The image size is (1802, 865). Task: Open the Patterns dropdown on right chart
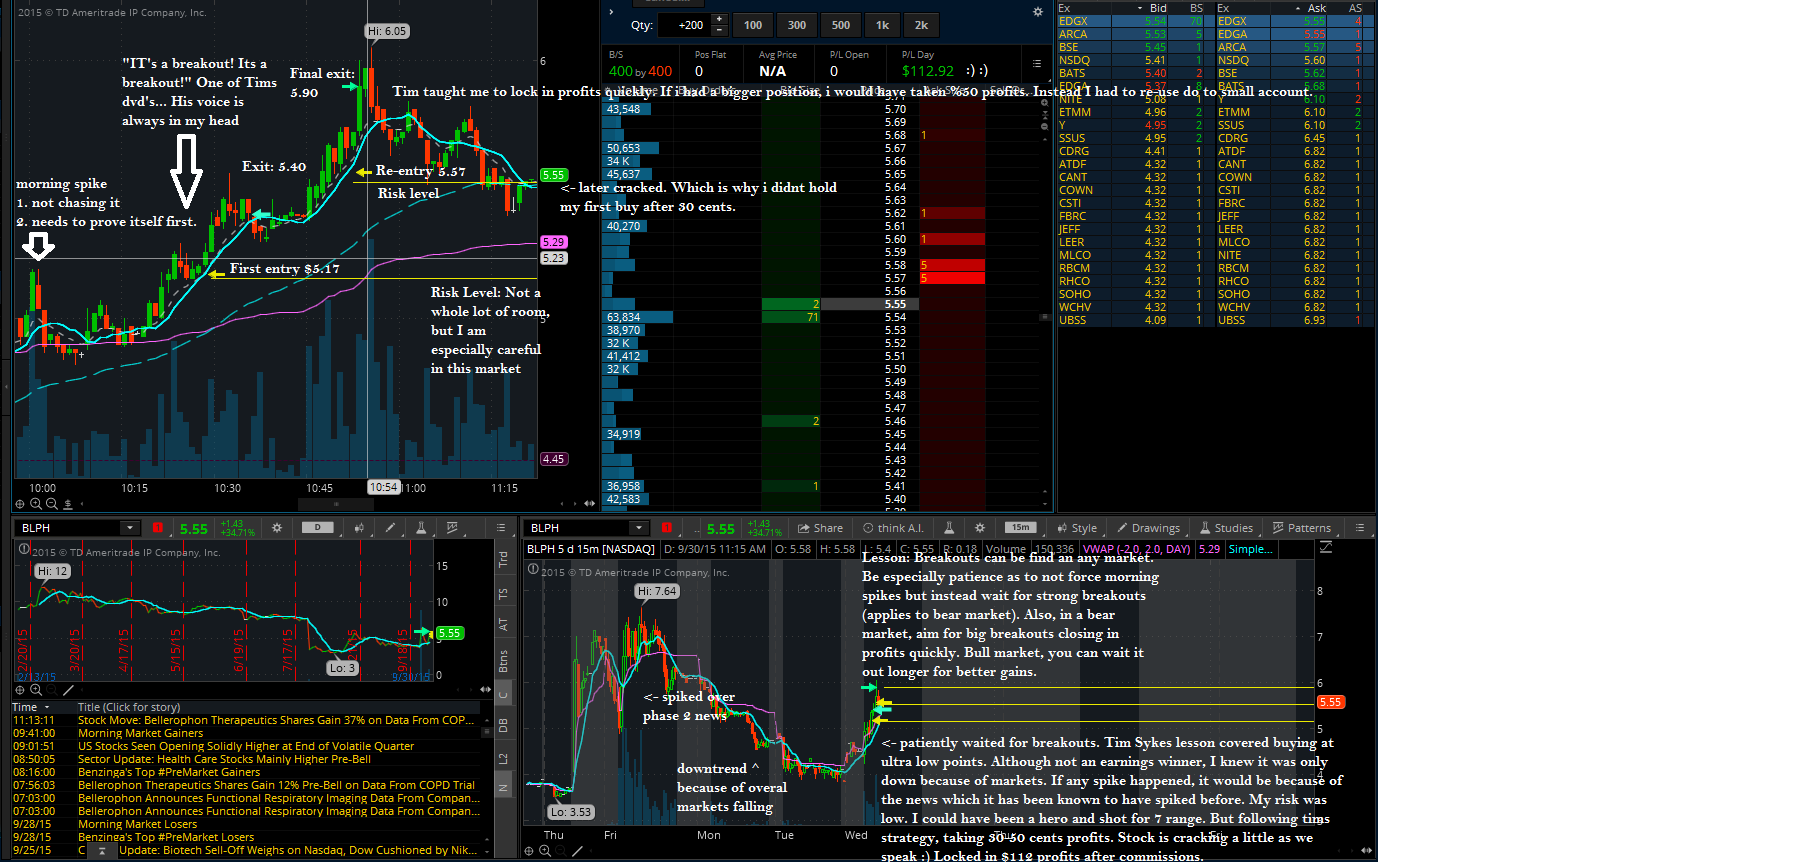point(1302,528)
